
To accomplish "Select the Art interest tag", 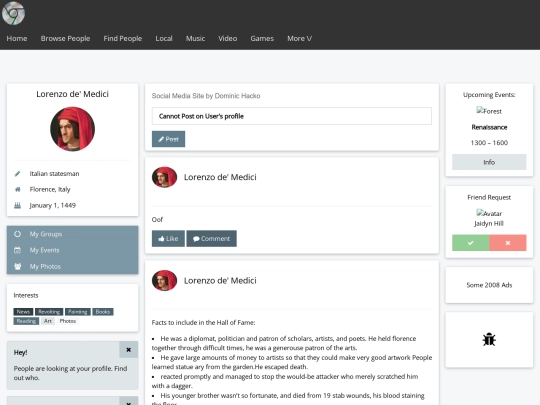I will click(x=48, y=321).
